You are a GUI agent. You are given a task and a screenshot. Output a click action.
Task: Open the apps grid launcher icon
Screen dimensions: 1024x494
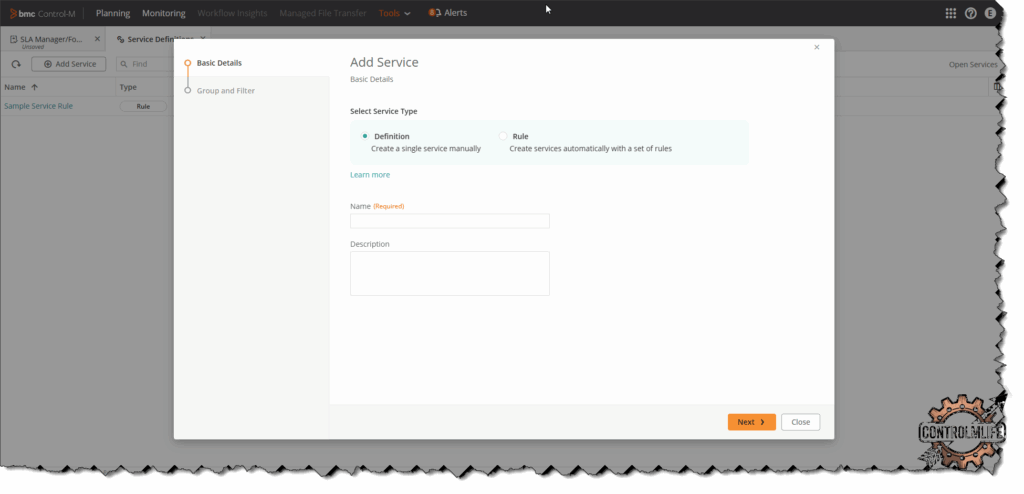(x=950, y=13)
